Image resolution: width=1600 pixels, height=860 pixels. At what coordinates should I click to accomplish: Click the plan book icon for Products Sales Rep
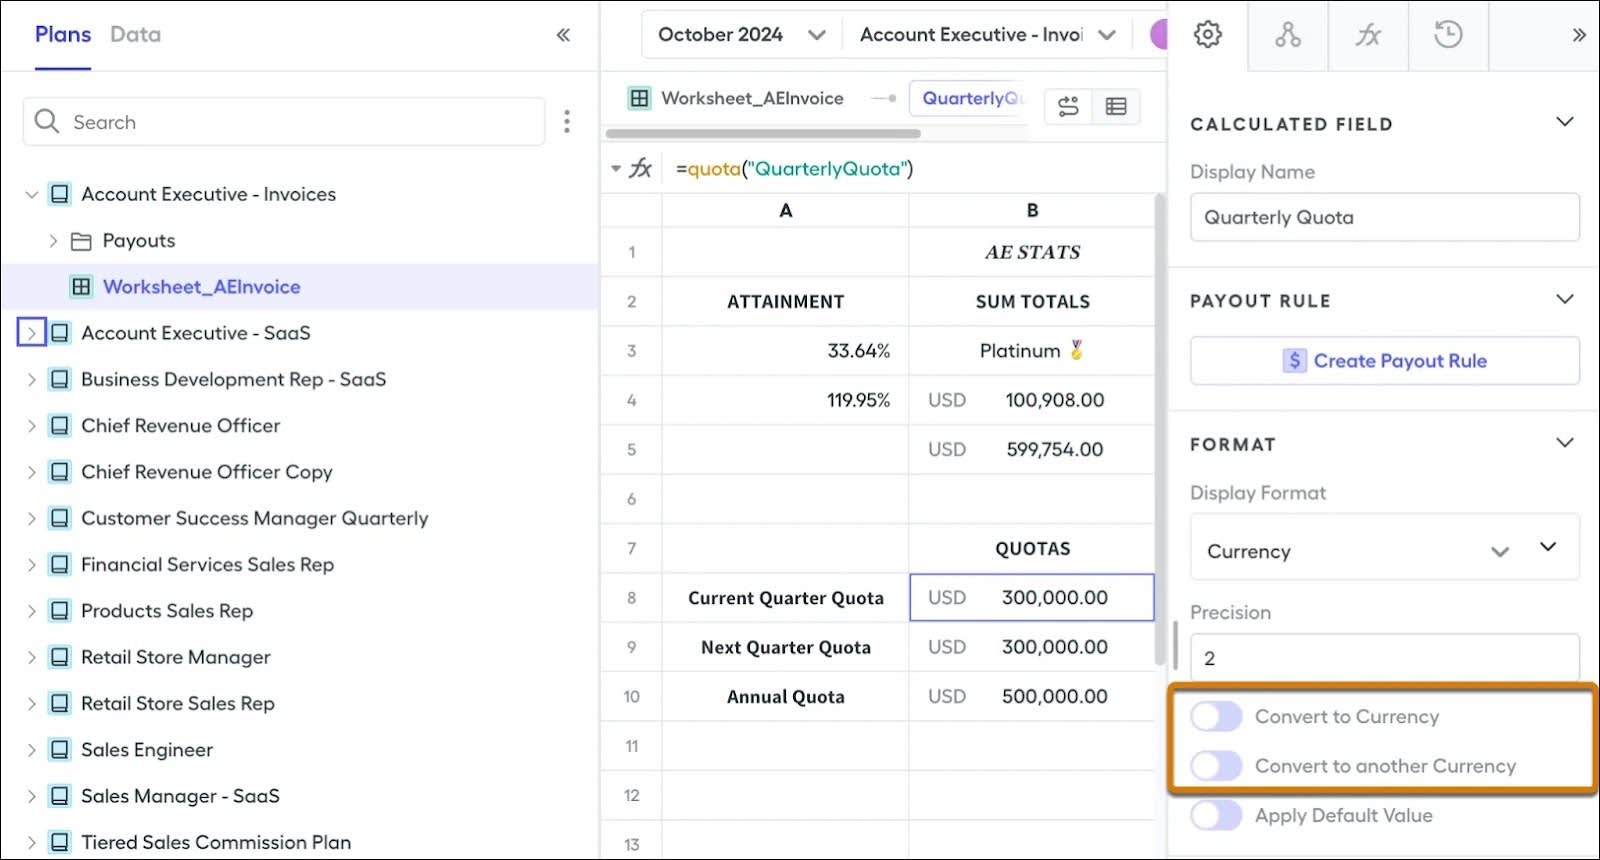[60, 611]
